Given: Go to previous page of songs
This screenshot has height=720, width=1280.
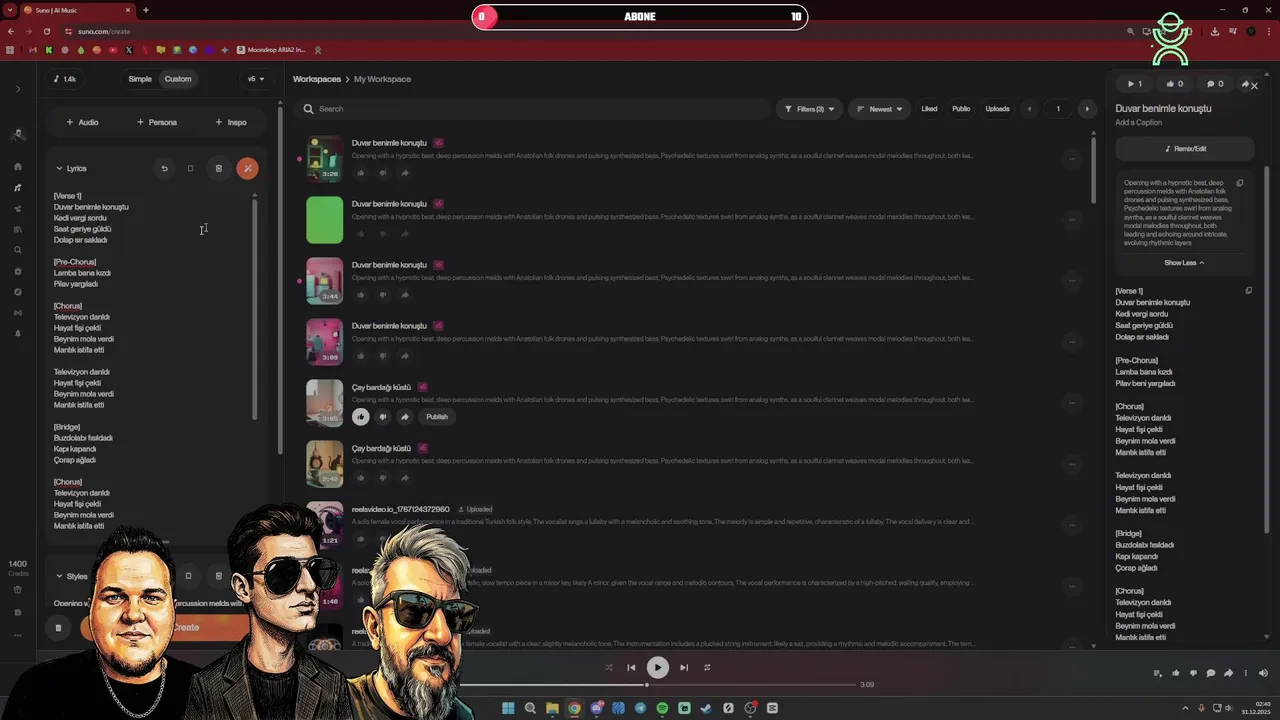Looking at the screenshot, I should pos(1029,109).
